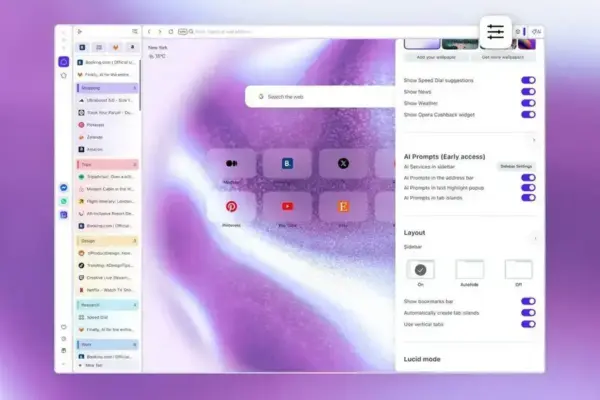Click the play-arrow icon above tab list
600x400 pixels.
80,32
